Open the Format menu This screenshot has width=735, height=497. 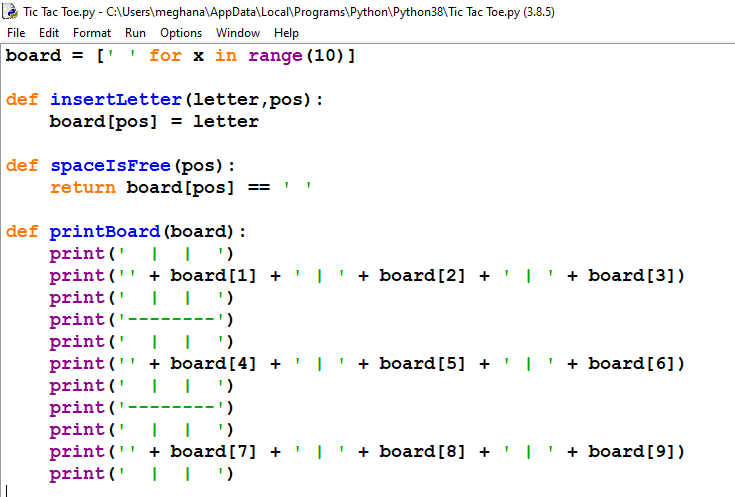92,33
